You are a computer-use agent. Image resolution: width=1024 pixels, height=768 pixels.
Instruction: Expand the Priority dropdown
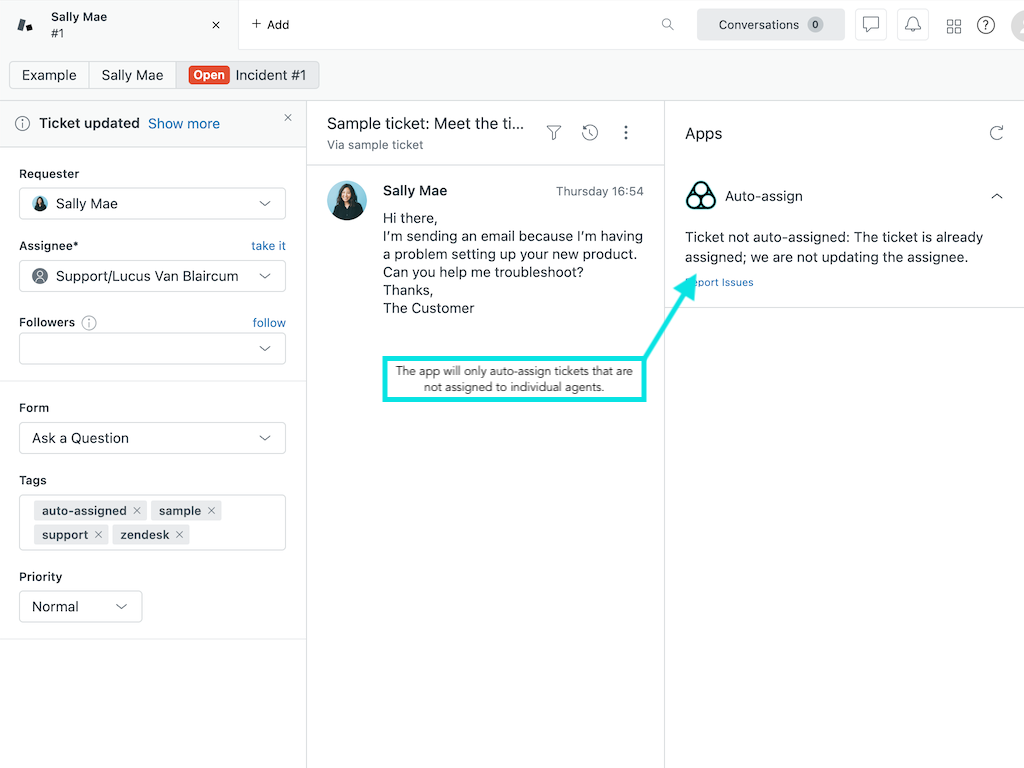click(80, 607)
